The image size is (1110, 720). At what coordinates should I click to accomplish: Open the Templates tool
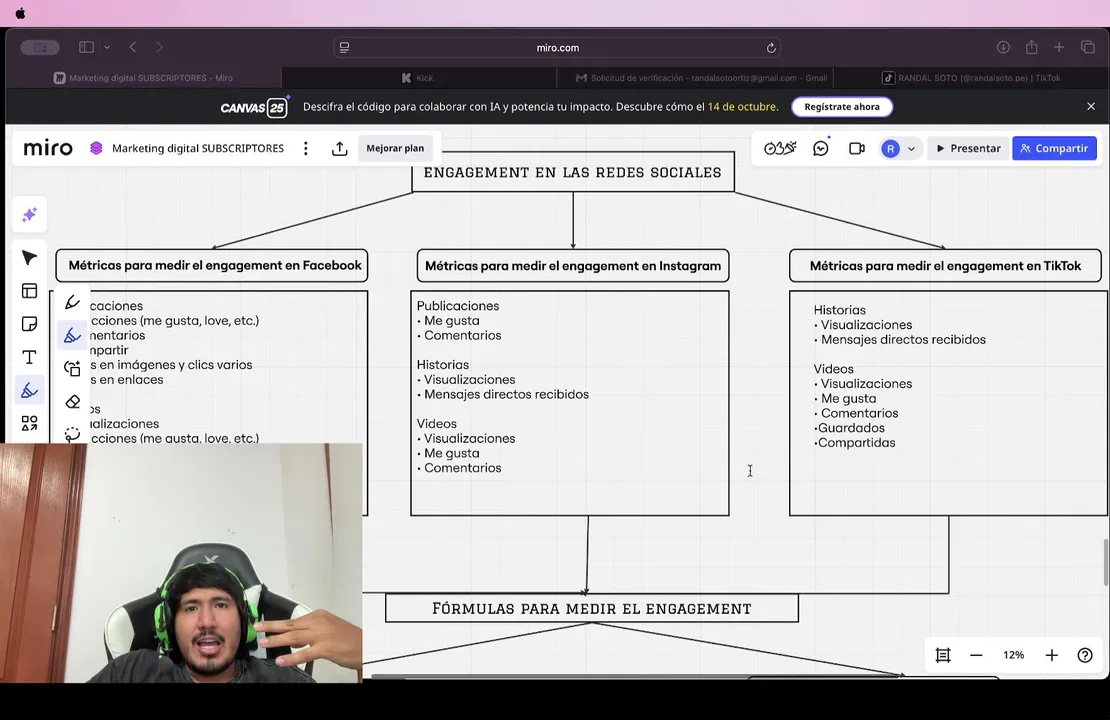(29, 291)
